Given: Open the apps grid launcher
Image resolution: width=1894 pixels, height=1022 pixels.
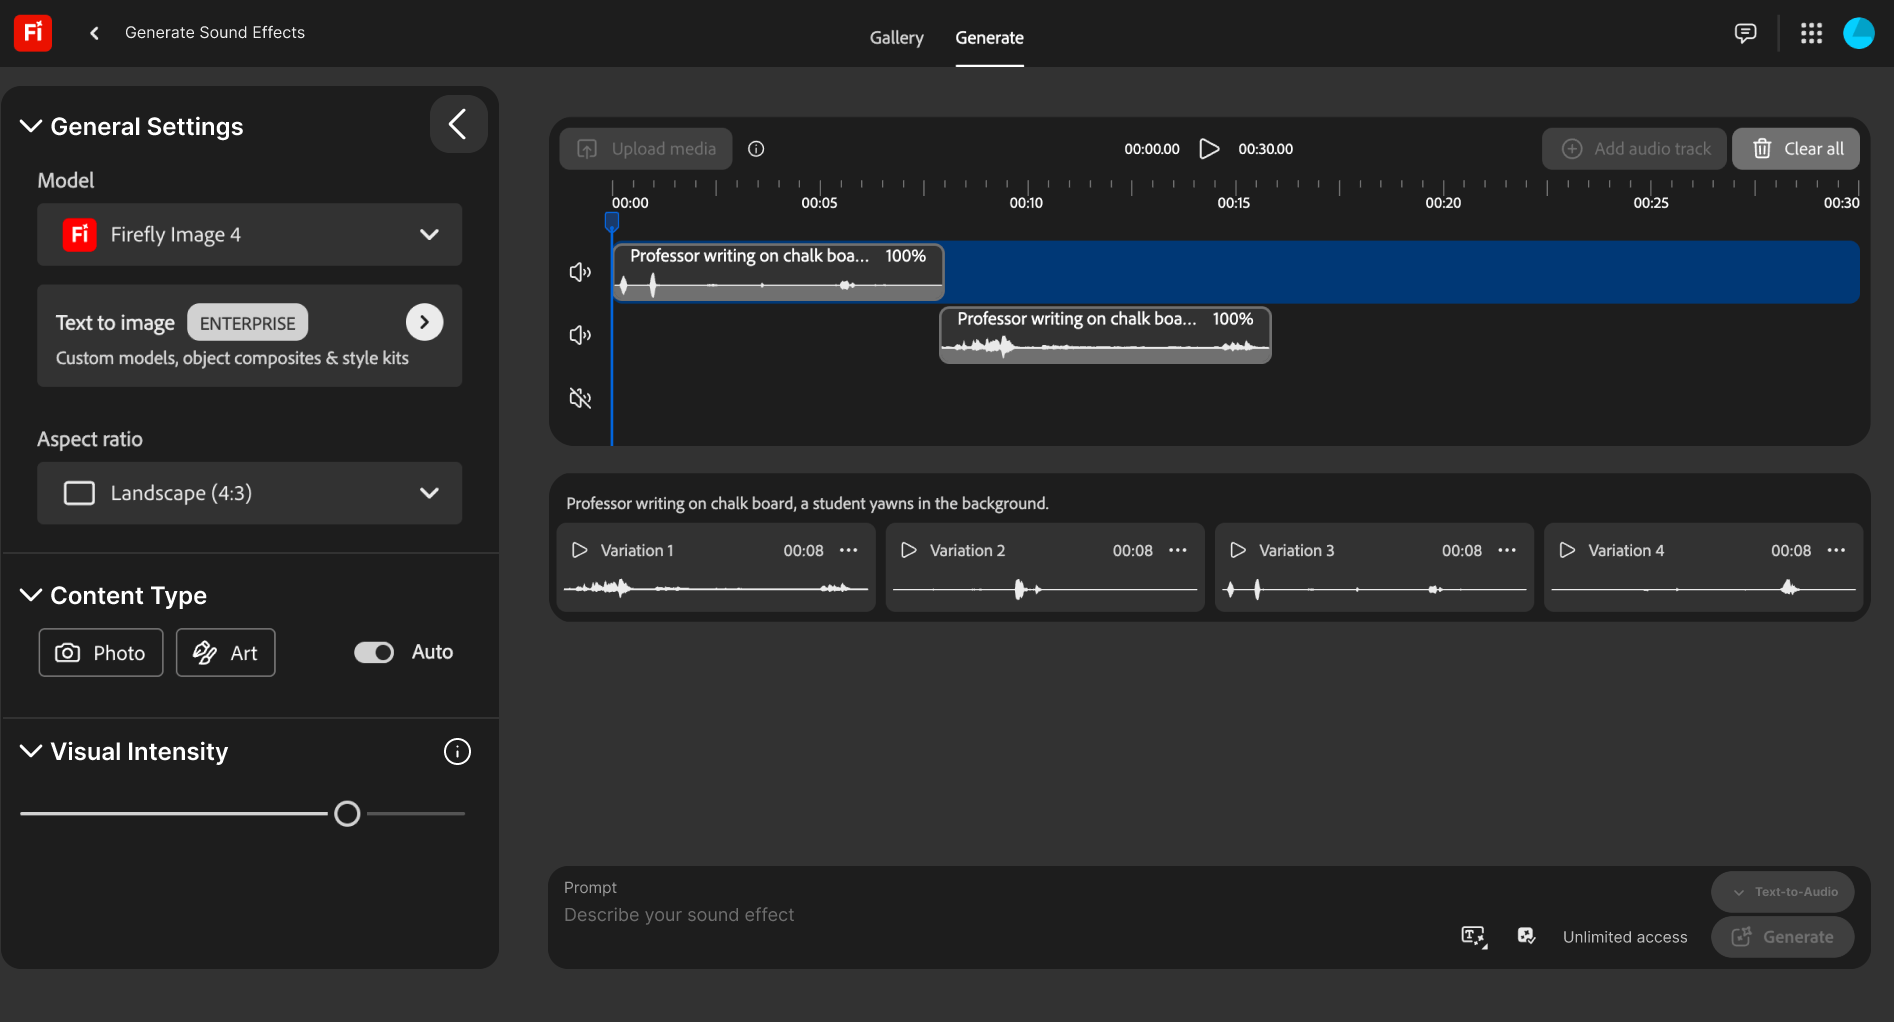Looking at the screenshot, I should [1810, 32].
